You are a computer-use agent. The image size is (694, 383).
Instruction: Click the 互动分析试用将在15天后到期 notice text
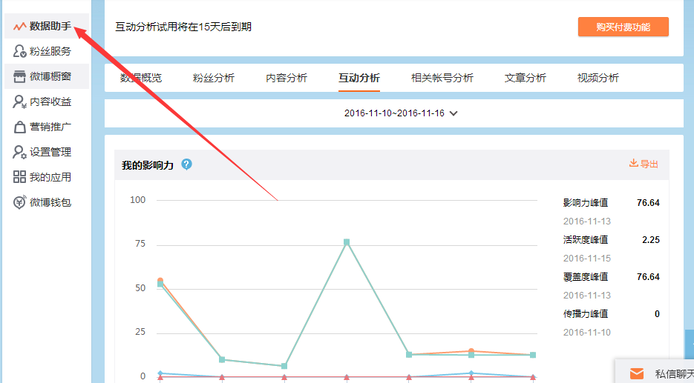point(183,27)
